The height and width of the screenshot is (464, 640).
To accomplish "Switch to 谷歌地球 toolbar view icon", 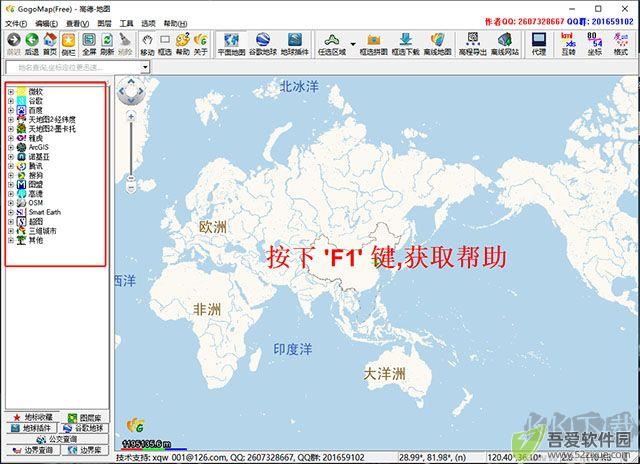I will (x=263, y=44).
